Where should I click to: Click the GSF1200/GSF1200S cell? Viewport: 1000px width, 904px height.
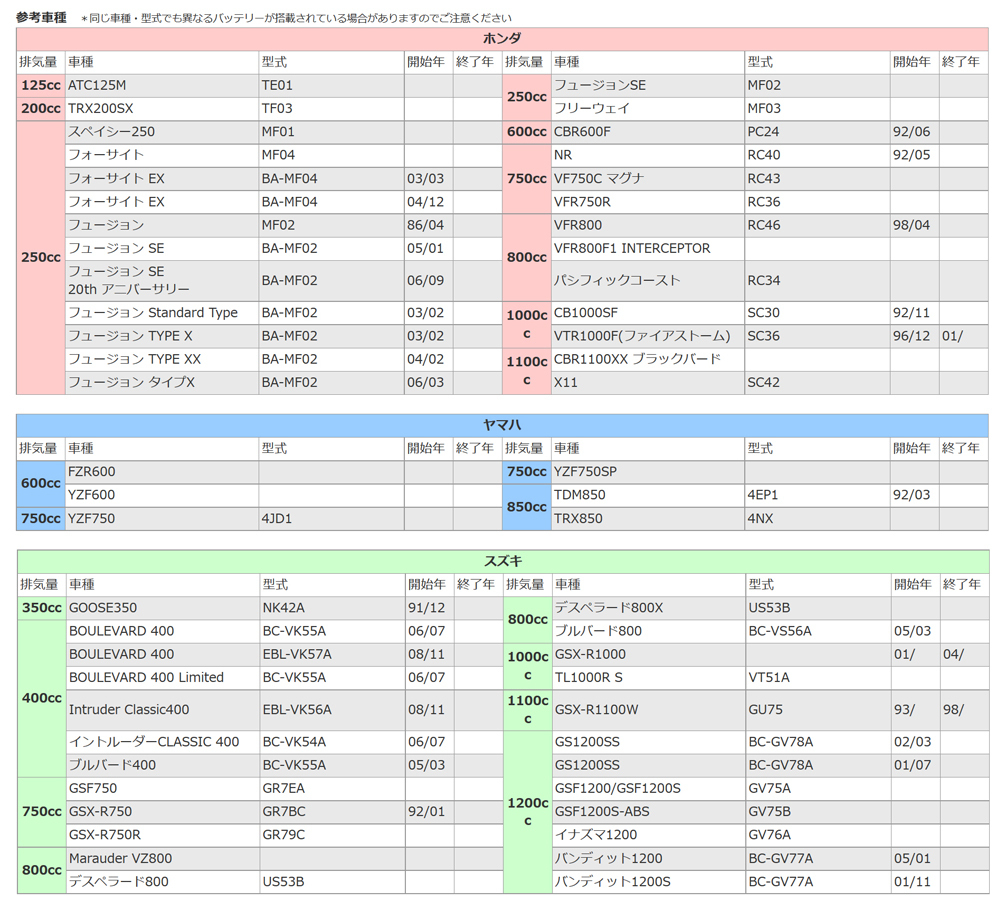[649, 789]
